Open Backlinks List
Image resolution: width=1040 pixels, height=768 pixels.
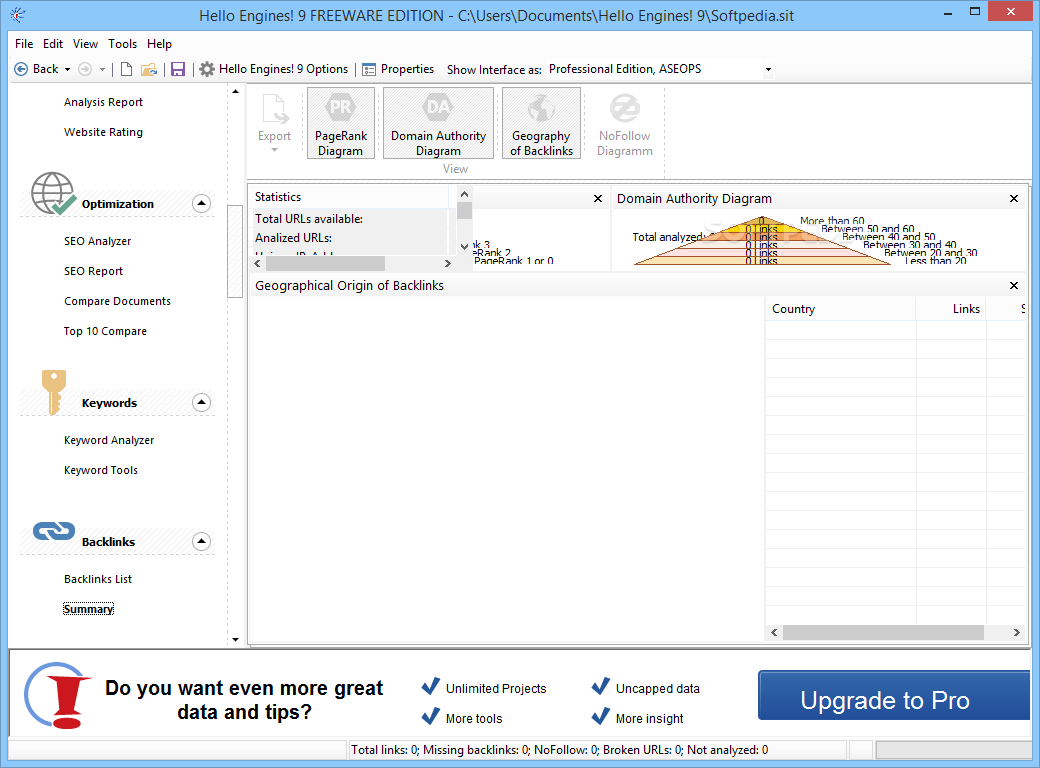(x=98, y=579)
